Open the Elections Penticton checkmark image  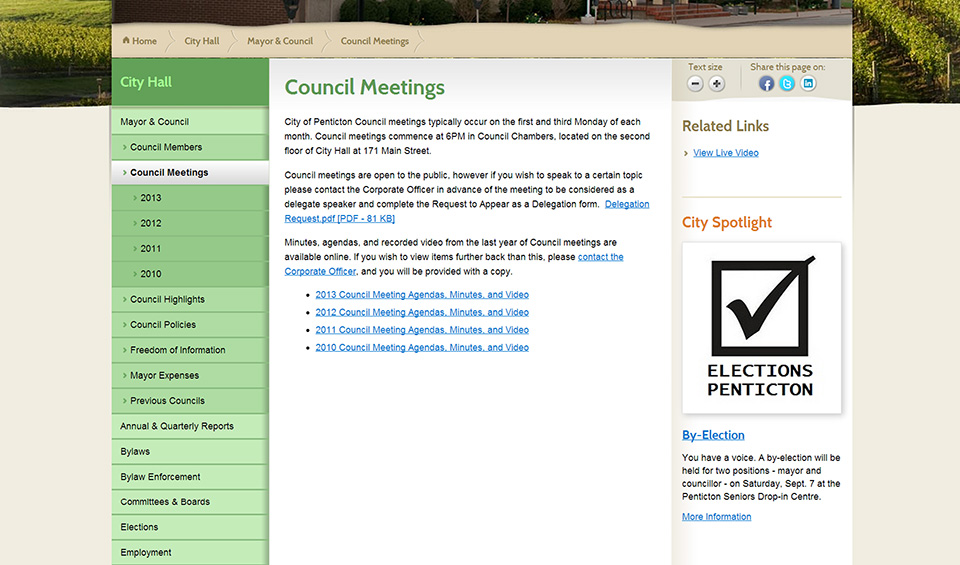click(x=762, y=327)
